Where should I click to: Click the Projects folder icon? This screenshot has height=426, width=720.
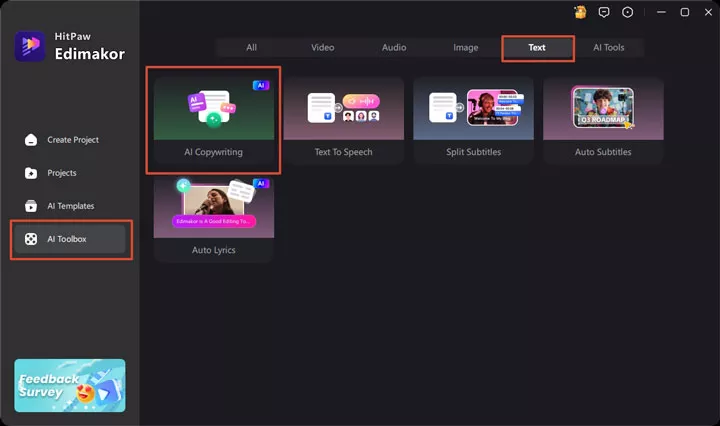(x=31, y=173)
